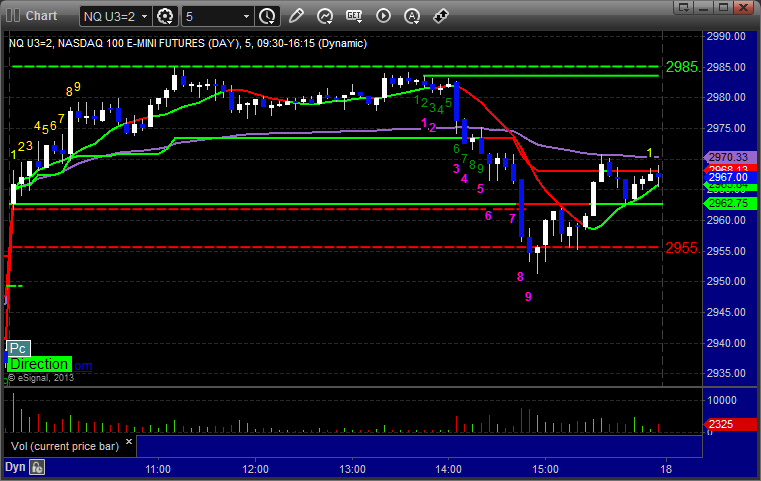The height and width of the screenshot is (481, 761).
Task: Click the green Direction label
Action: pos(39,364)
